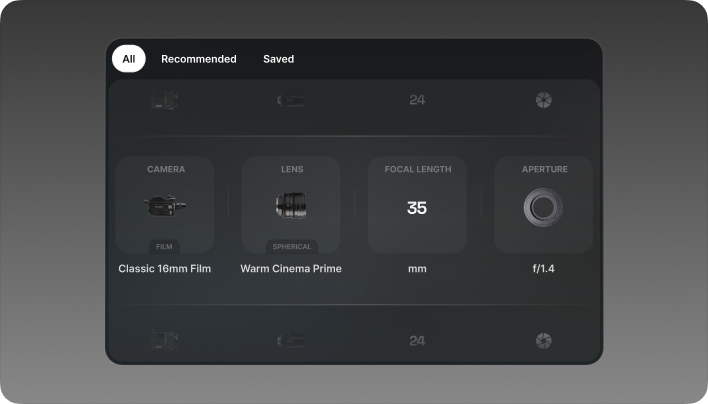Click the film camera image in Camera card
The image size is (708, 404).
(165, 206)
